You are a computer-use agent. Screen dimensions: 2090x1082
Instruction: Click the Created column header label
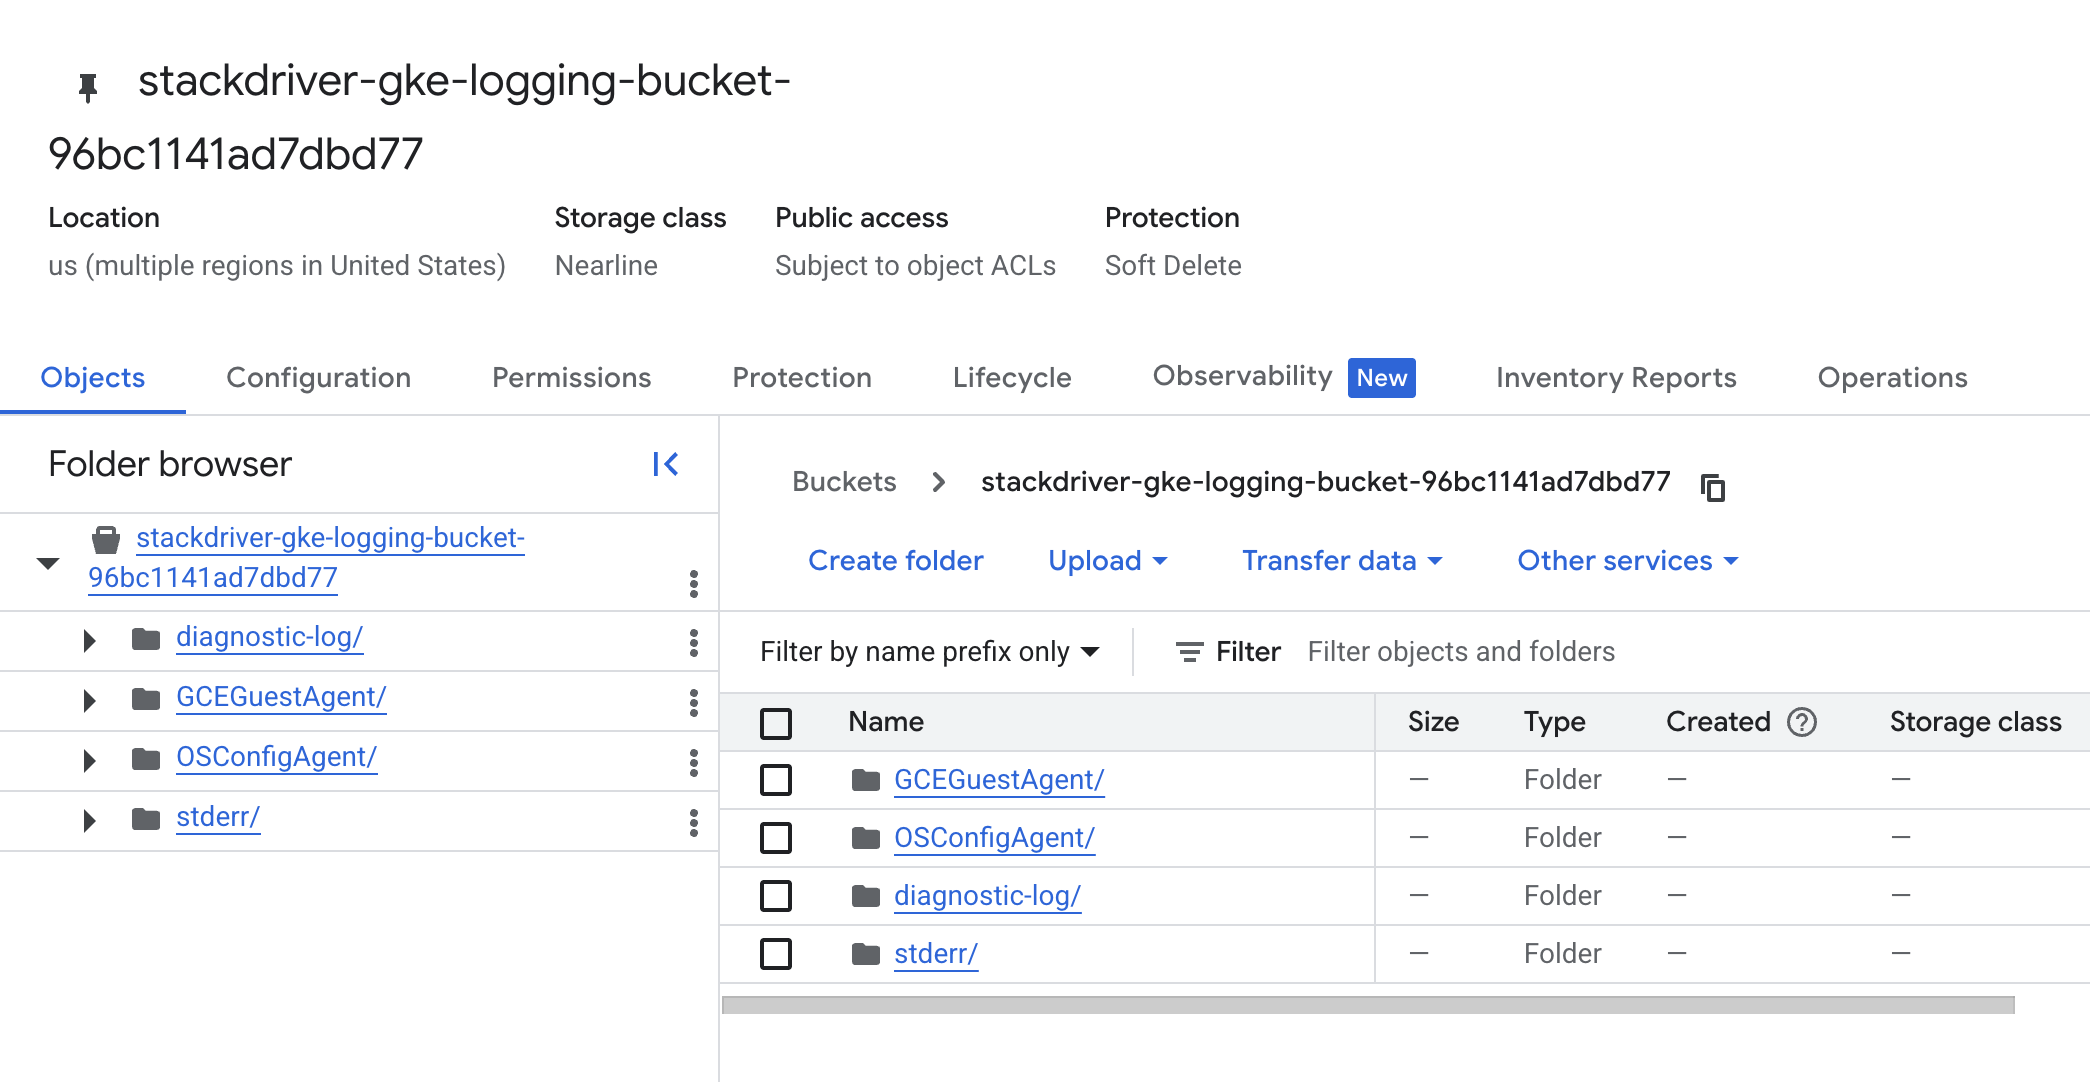pos(1718,722)
